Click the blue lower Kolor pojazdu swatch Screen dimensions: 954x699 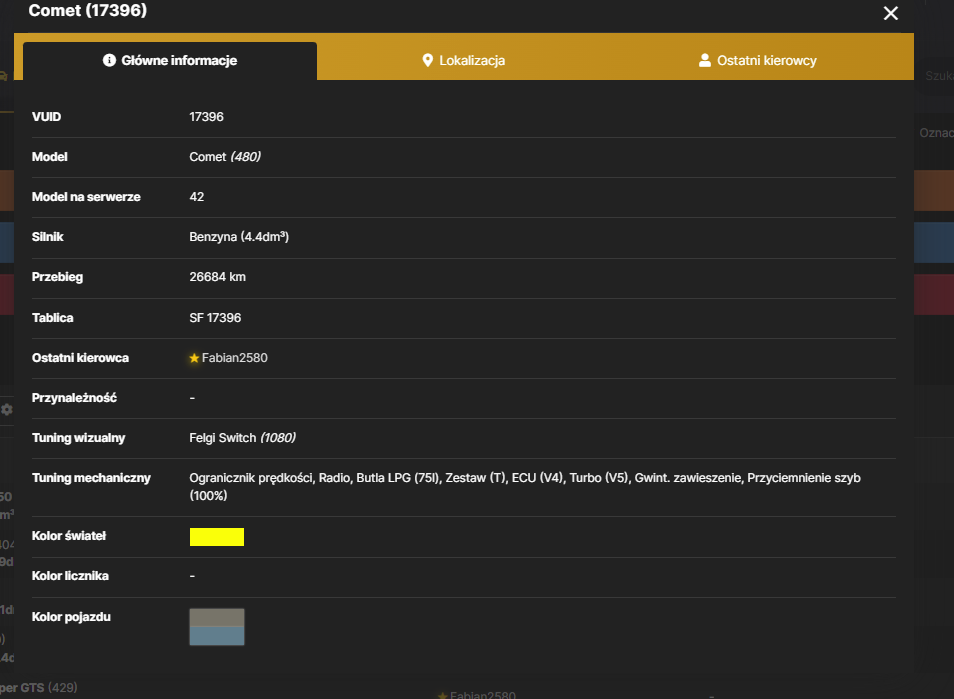(217, 636)
